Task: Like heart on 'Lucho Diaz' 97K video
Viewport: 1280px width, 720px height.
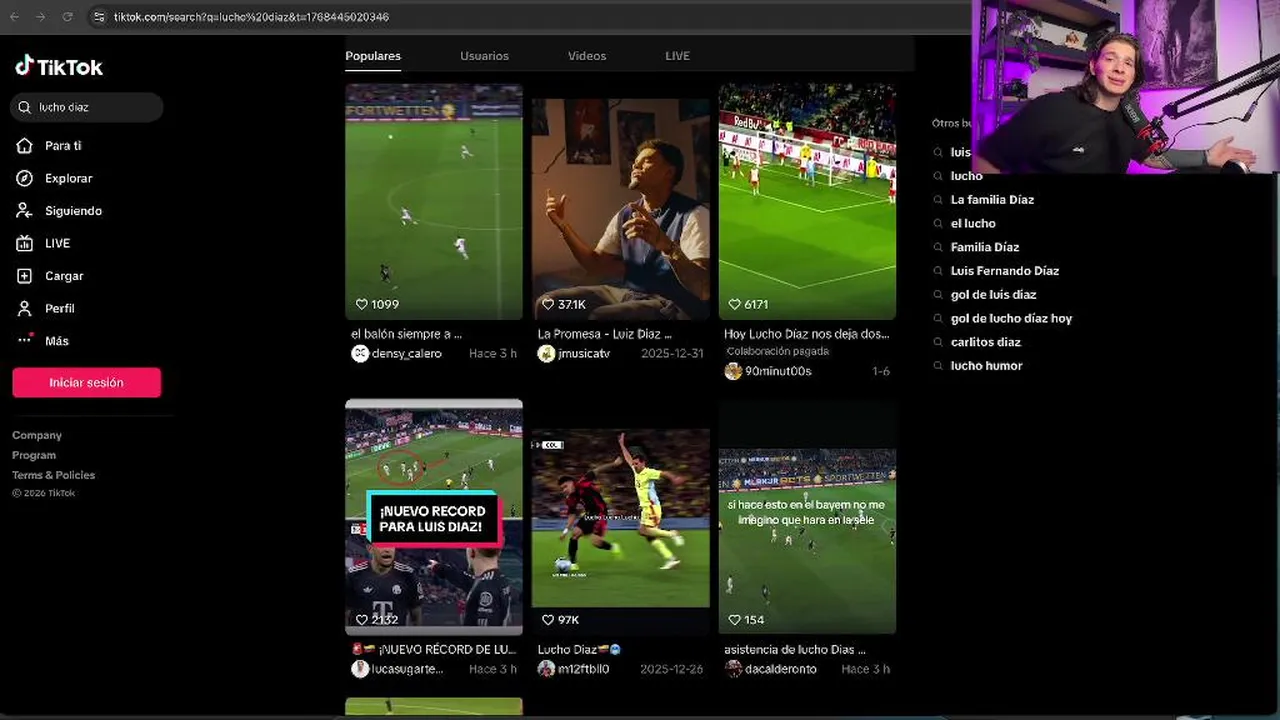Action: tap(548, 620)
